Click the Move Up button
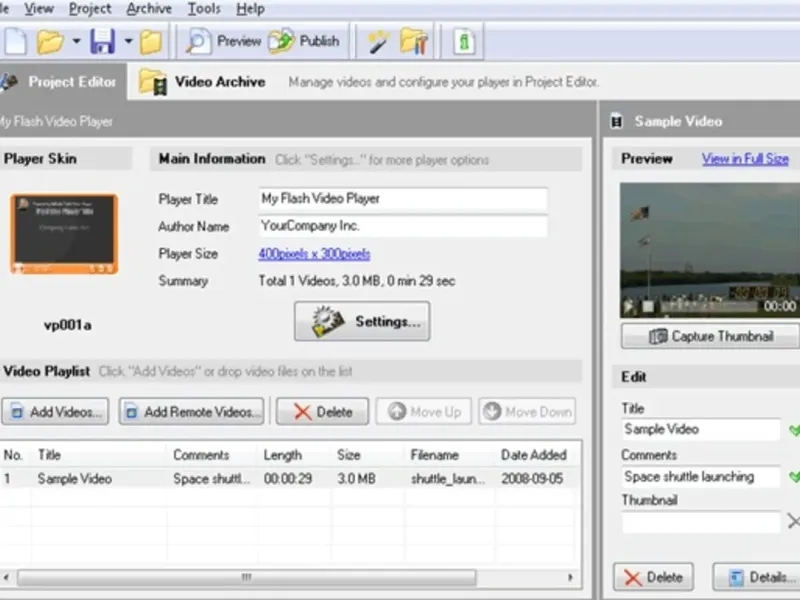The image size is (800, 600). 424,412
